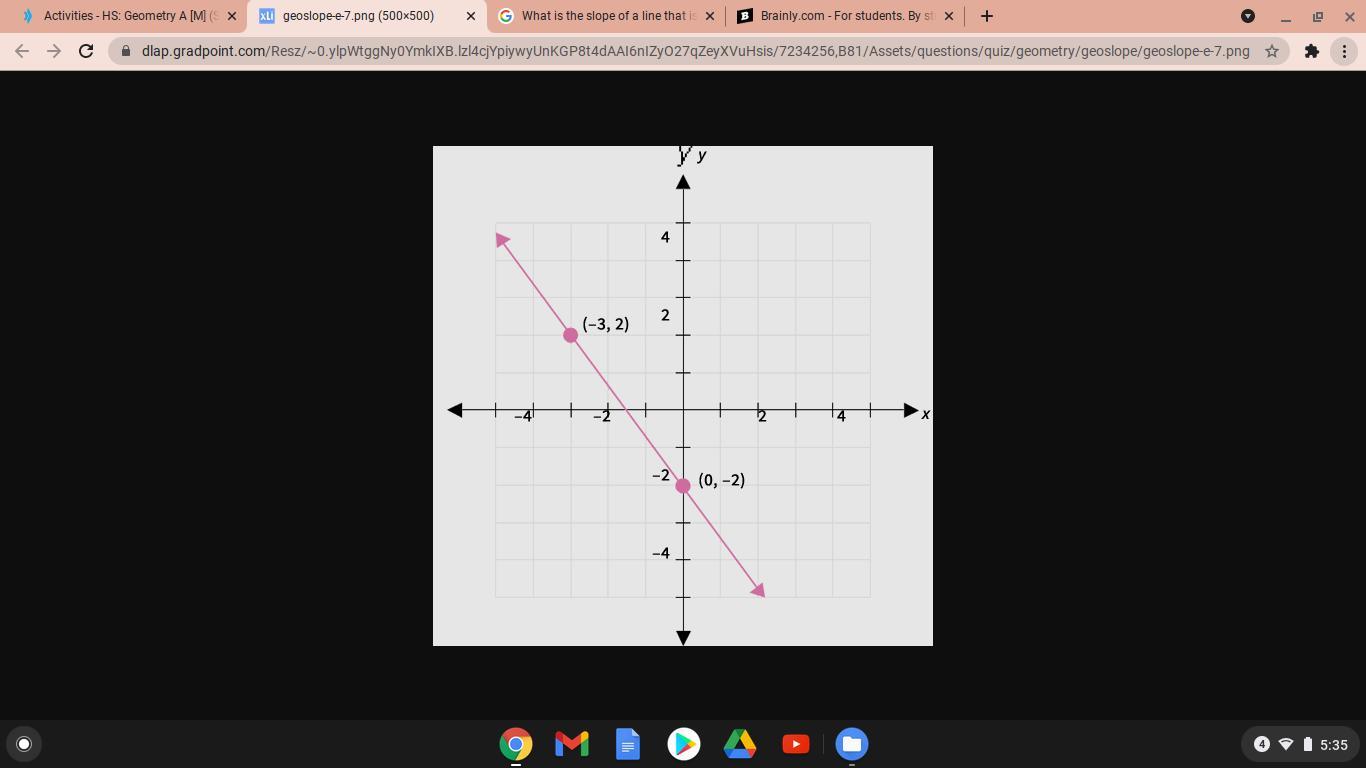The image size is (1366, 768).
Task: Close the geoslope-e-7.png tab
Action: click(x=471, y=16)
